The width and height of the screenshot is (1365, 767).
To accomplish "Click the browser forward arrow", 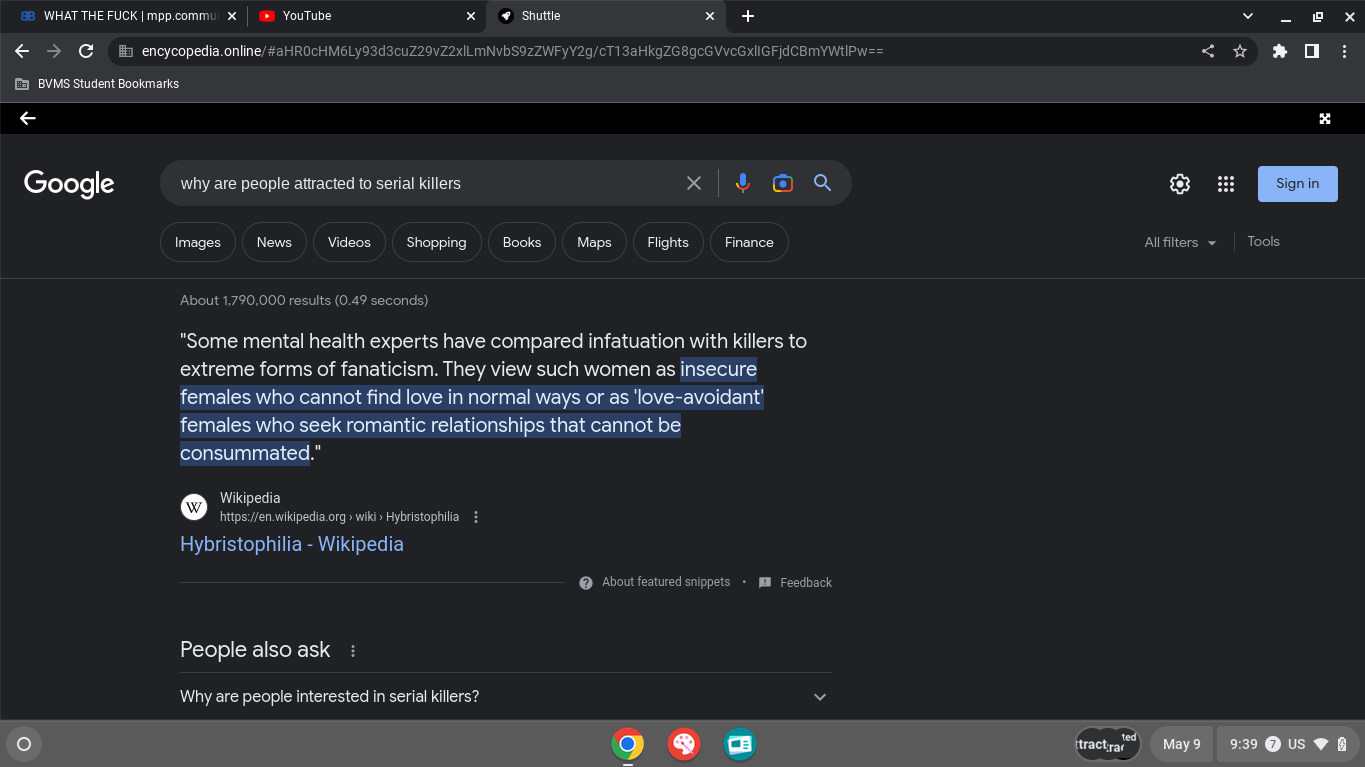I will (x=54, y=51).
